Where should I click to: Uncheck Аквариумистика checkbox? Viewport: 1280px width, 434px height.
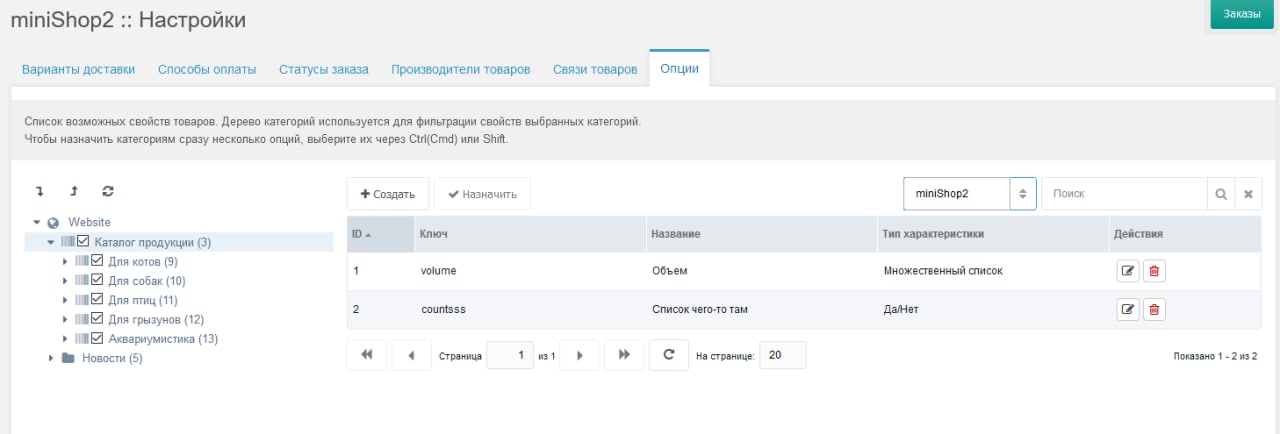click(x=98, y=338)
